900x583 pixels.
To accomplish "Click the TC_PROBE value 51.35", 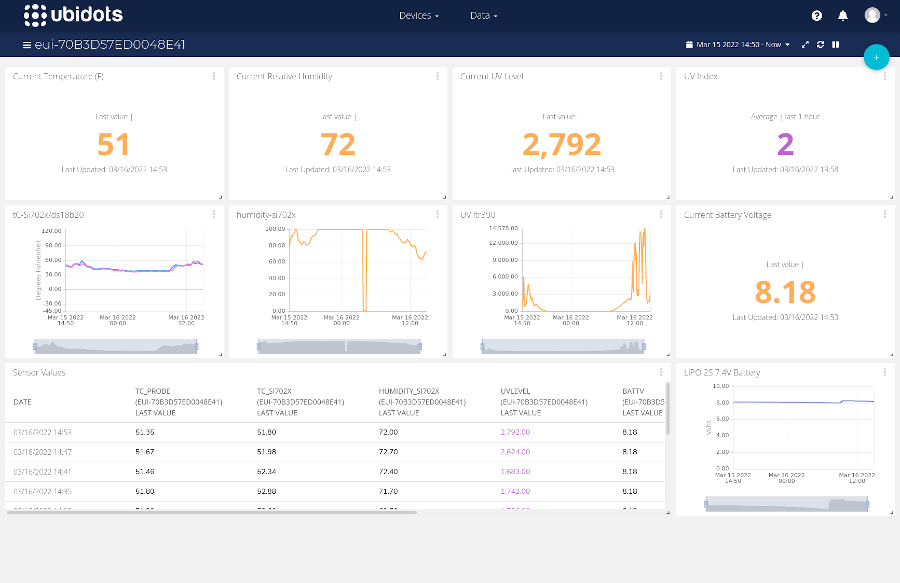I will (145, 432).
